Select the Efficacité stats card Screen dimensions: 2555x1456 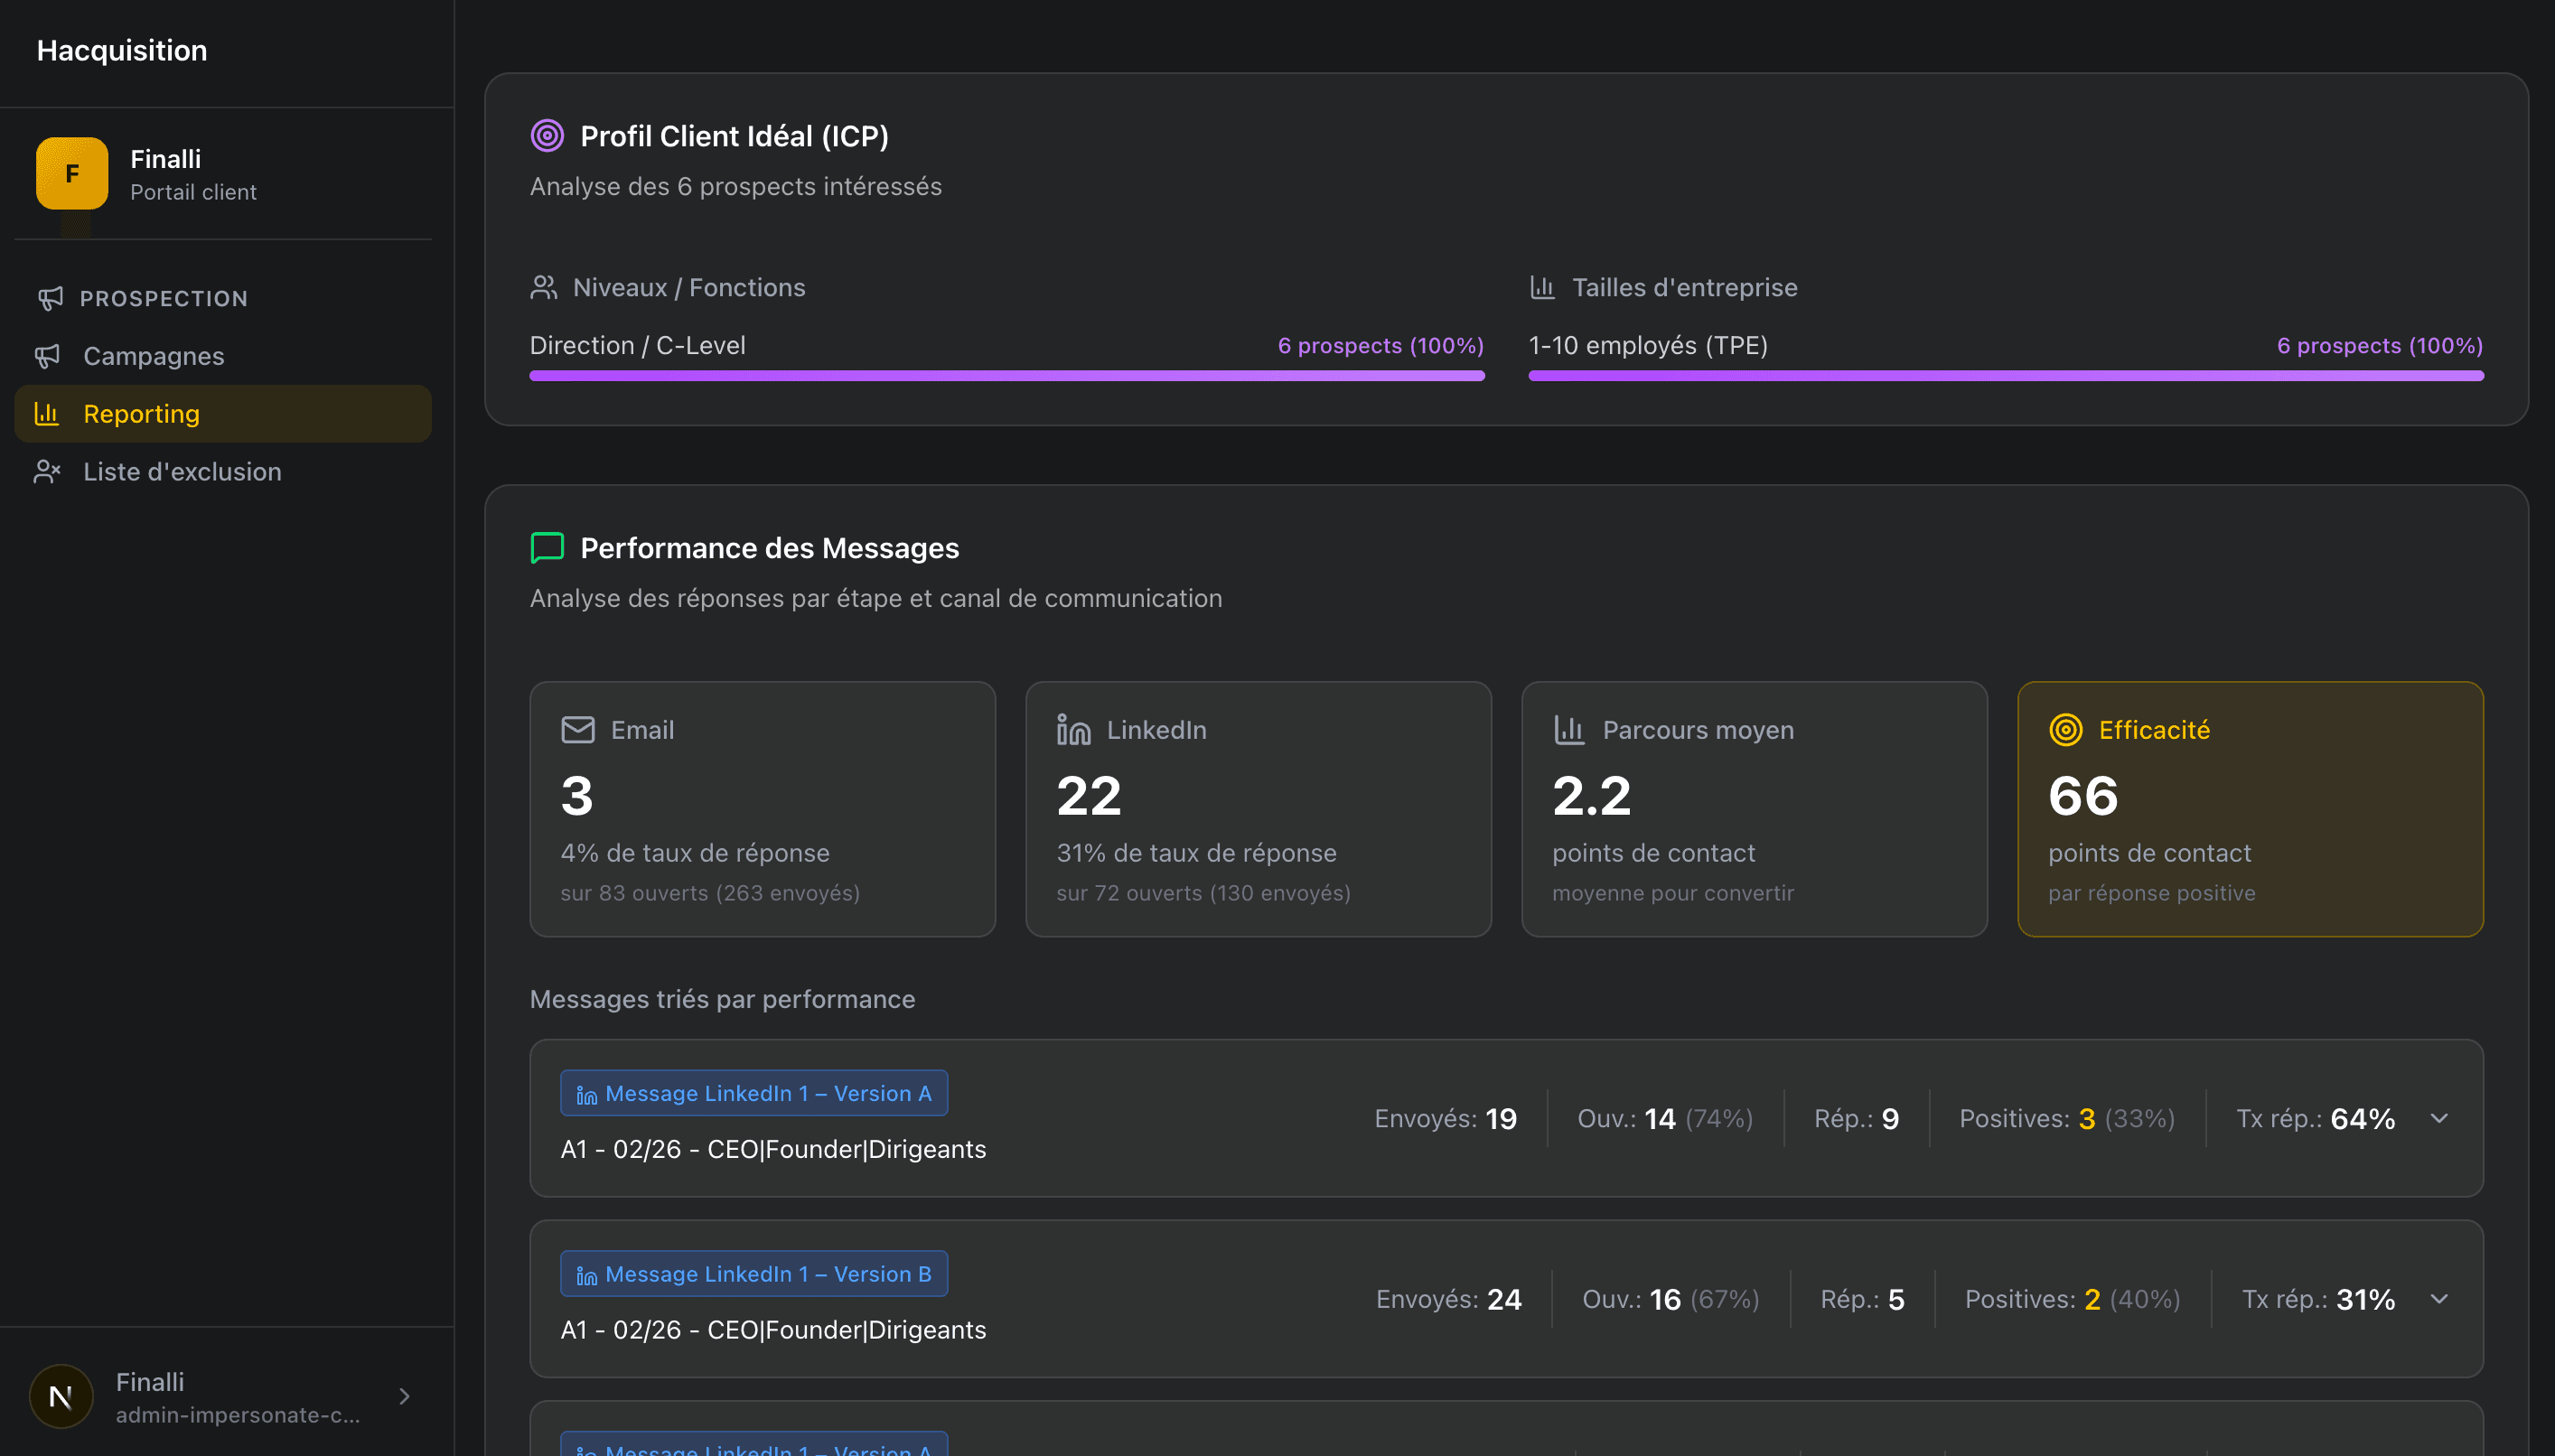point(2251,809)
